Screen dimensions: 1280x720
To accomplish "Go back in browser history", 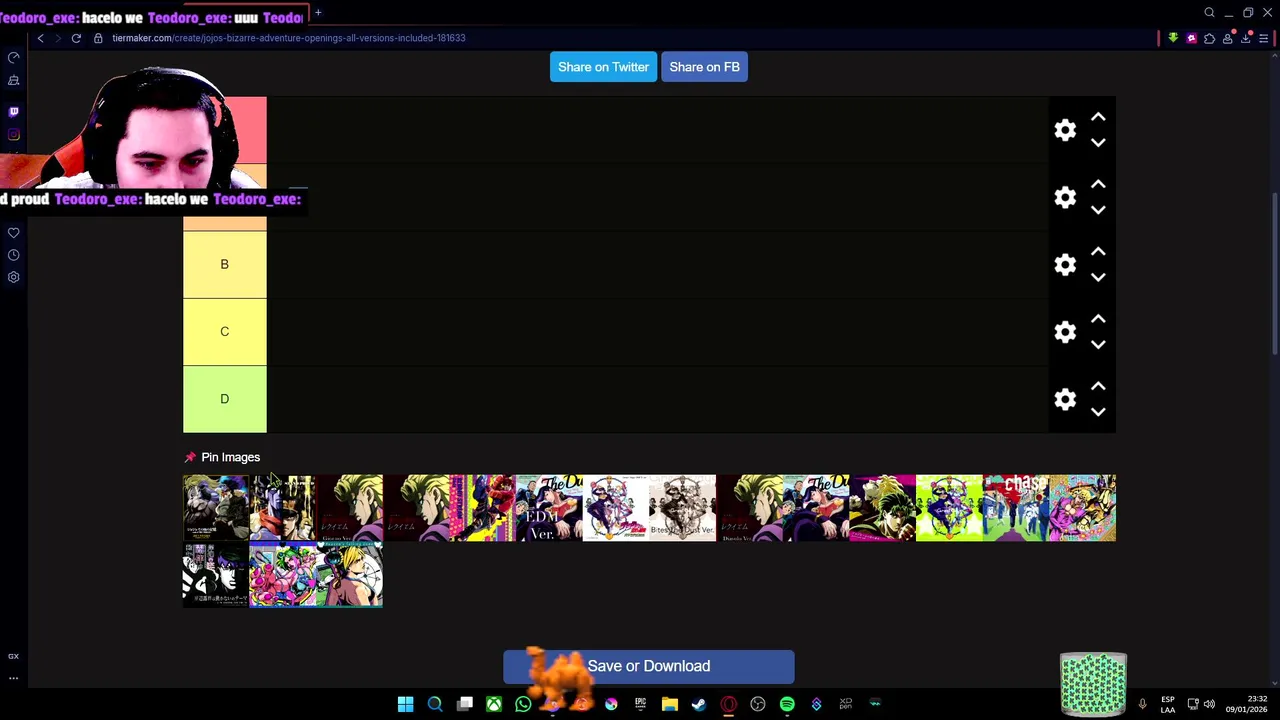I will click(40, 38).
